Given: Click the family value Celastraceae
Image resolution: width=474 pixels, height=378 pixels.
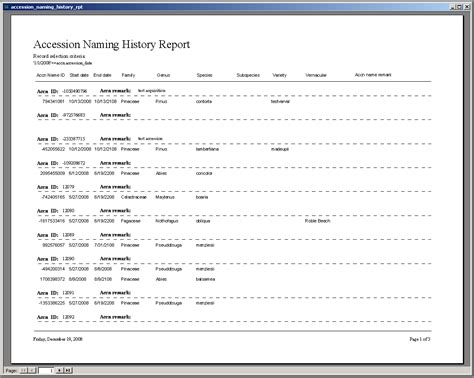Looking at the screenshot, I should click(x=134, y=197).
